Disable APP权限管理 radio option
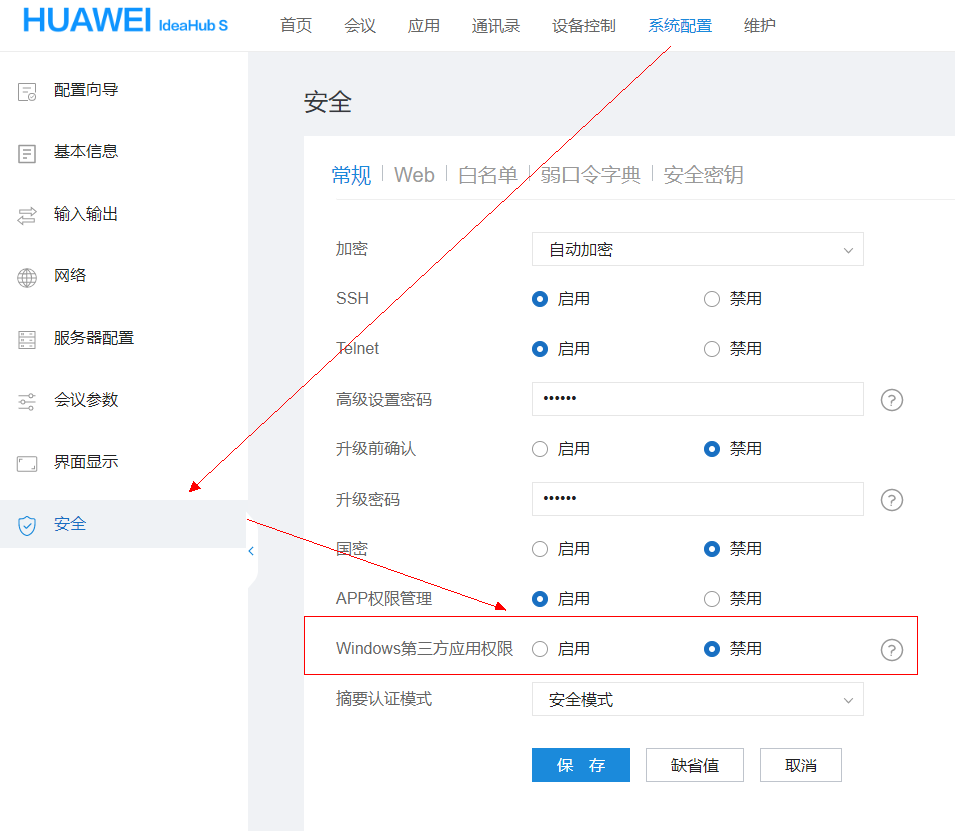 click(x=712, y=599)
